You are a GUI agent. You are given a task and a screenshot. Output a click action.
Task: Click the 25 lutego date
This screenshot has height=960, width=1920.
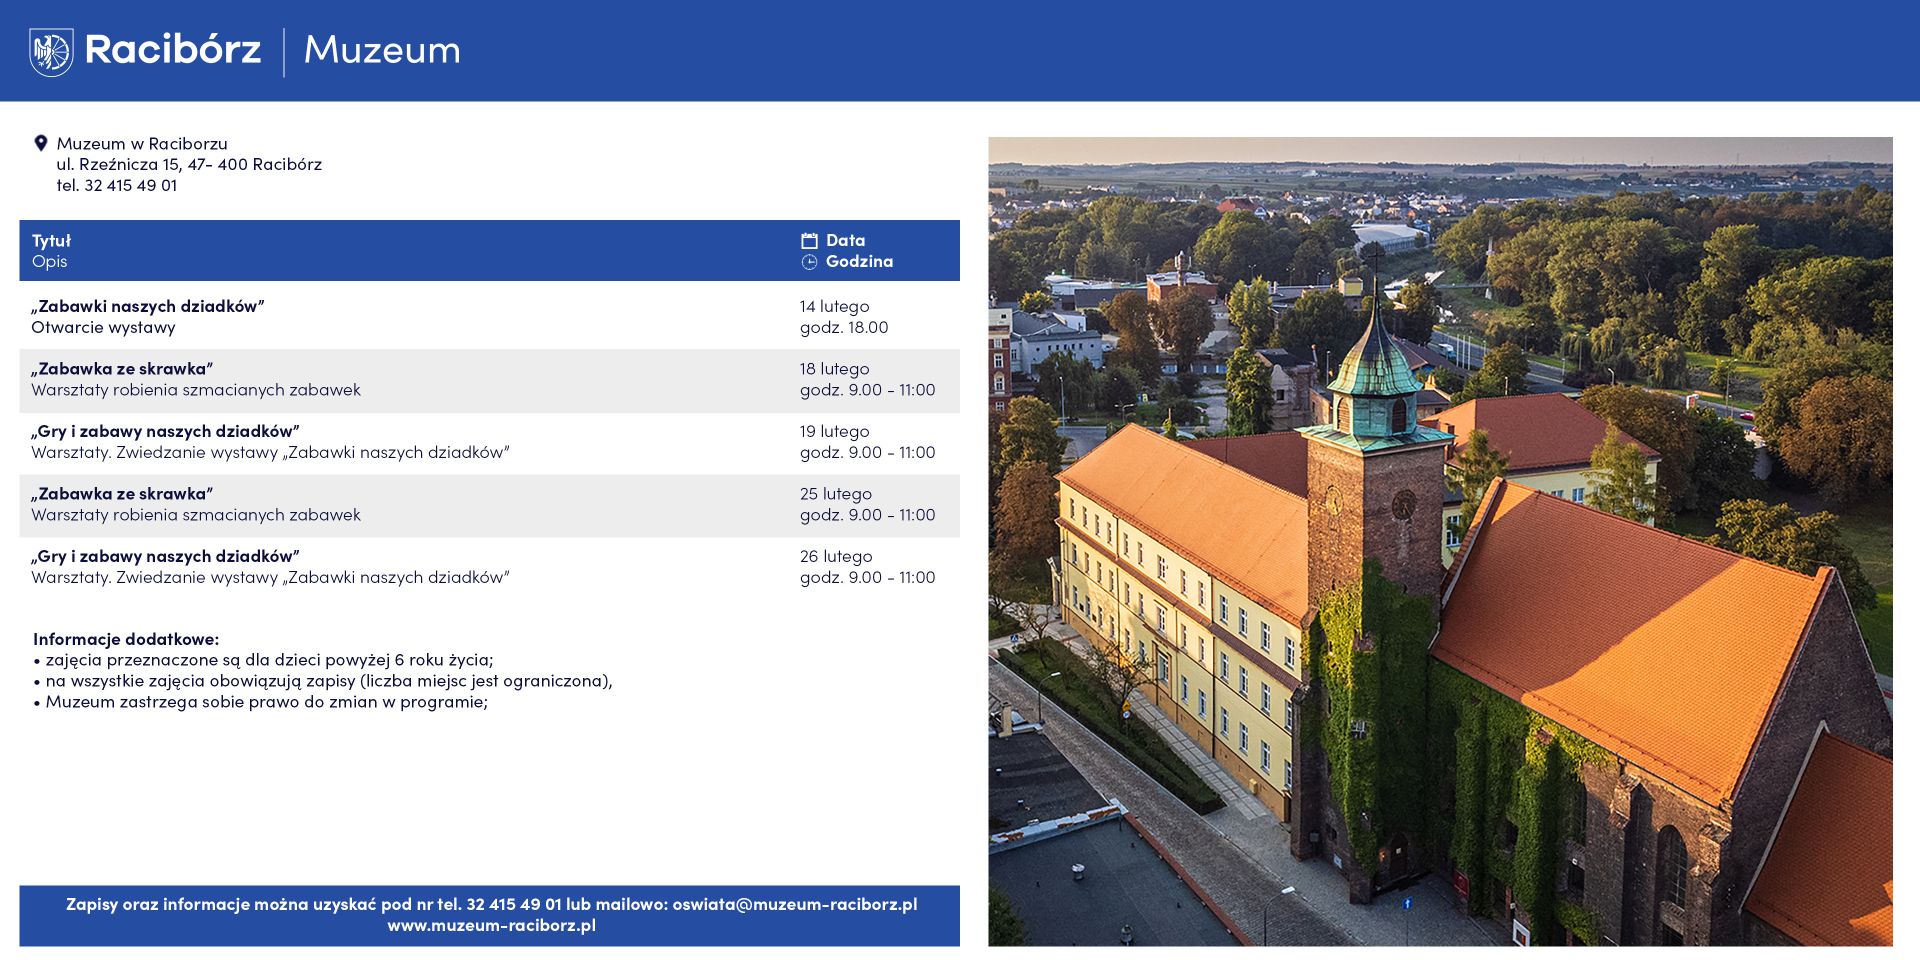[835, 494]
